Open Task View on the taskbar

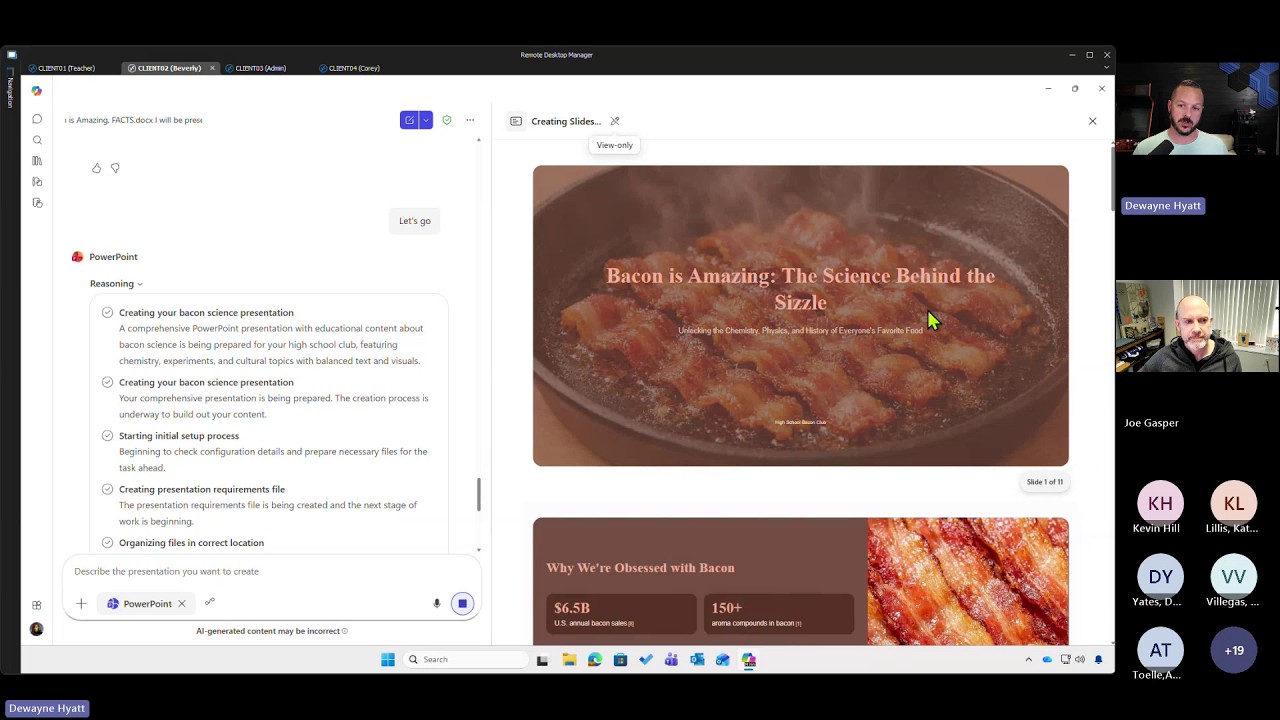click(542, 660)
